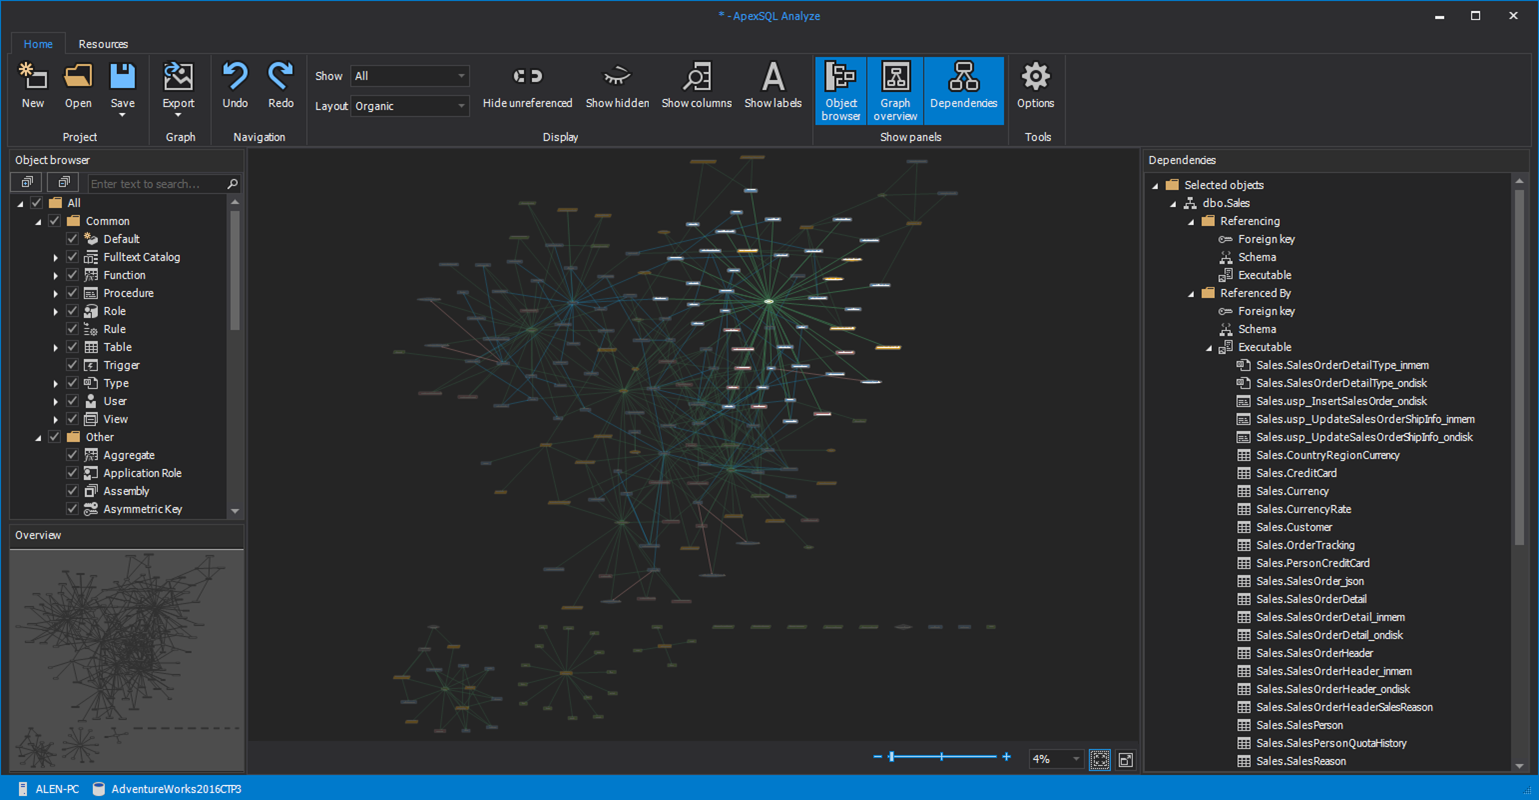Uncheck the Trigger object type
This screenshot has height=800, width=1539.
pos(72,365)
